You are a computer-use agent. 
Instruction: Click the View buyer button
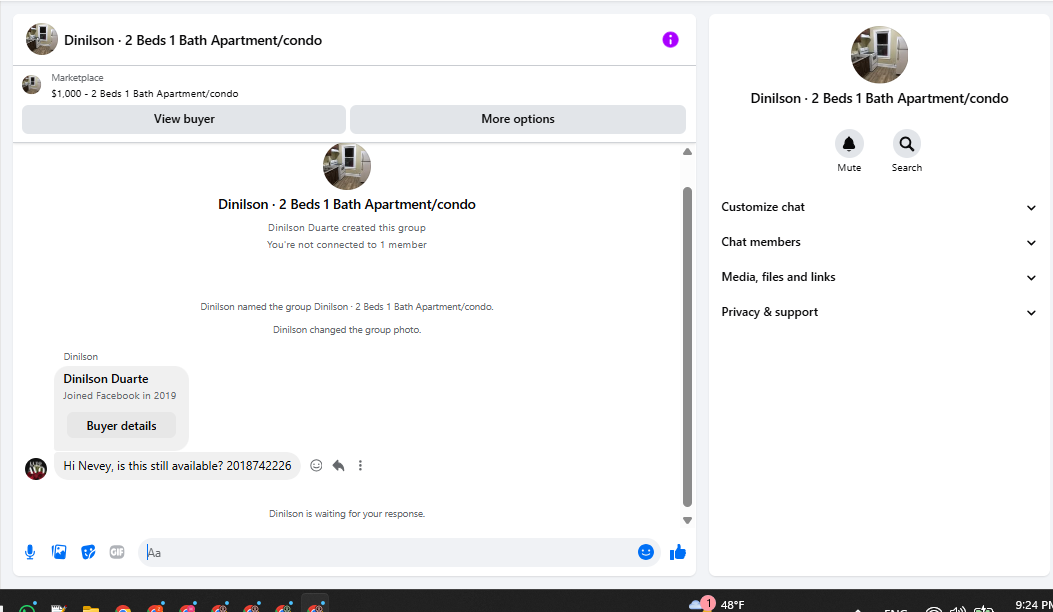tap(184, 119)
